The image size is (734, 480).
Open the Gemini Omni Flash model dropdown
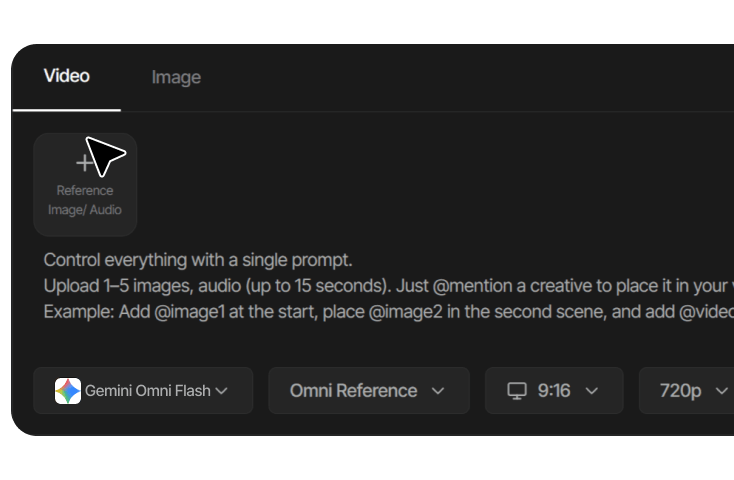click(x=143, y=391)
